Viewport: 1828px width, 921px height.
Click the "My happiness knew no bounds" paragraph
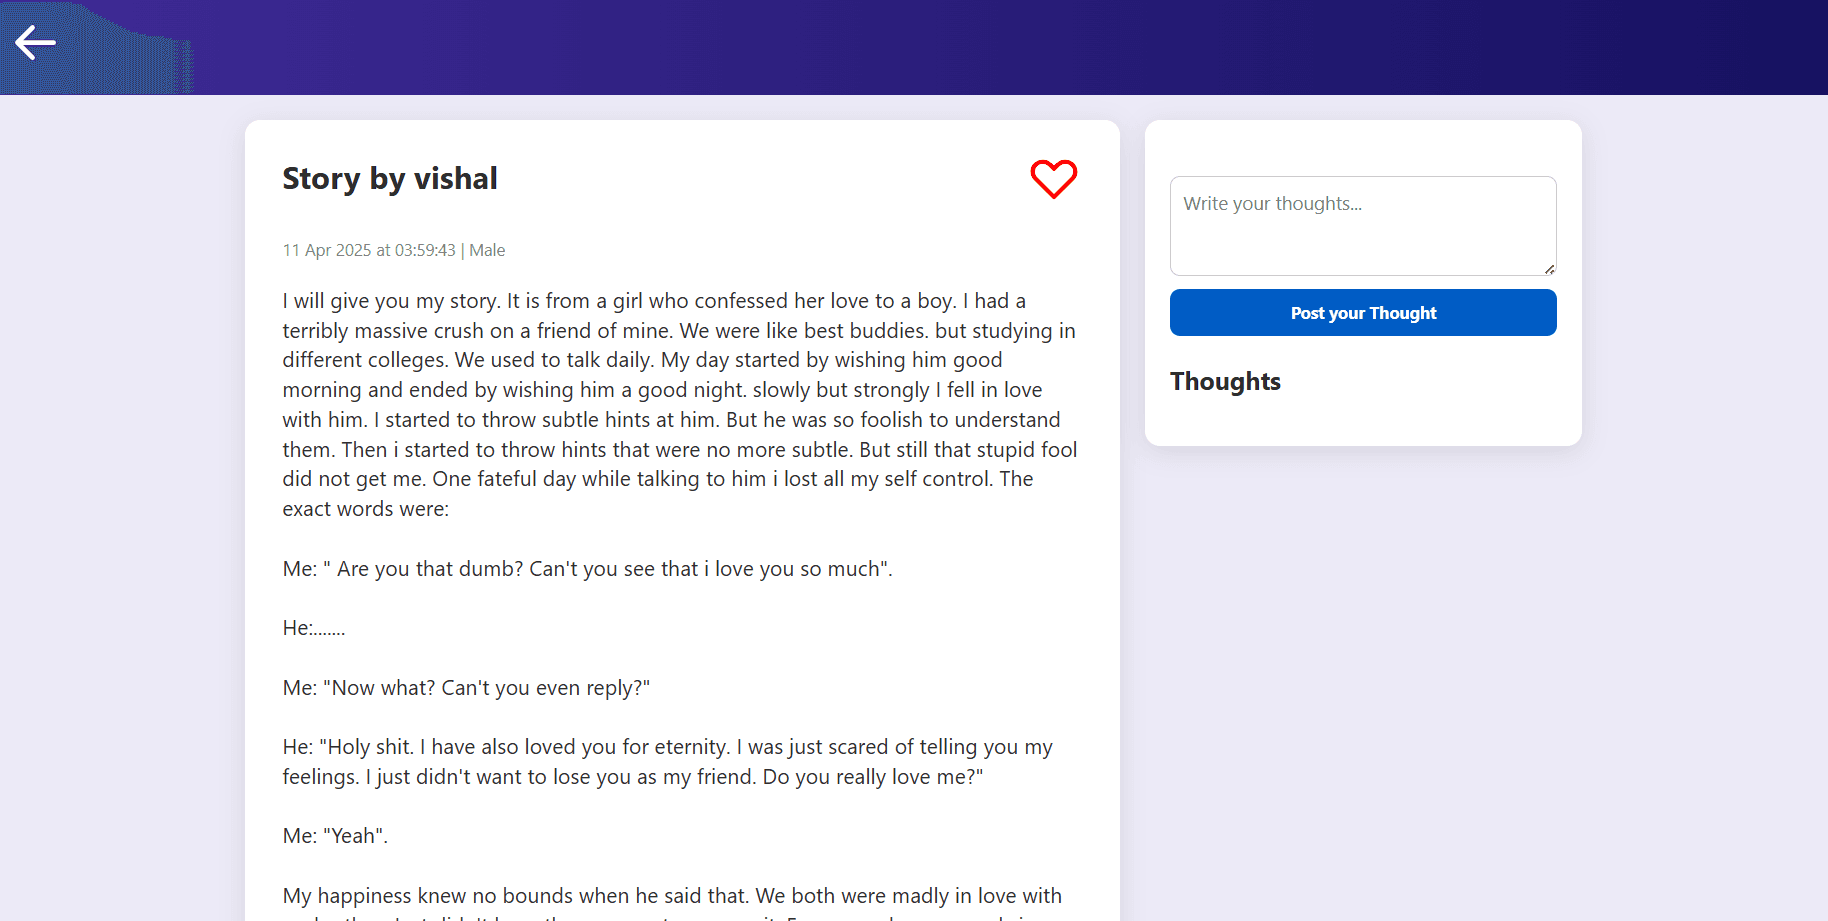(x=671, y=896)
